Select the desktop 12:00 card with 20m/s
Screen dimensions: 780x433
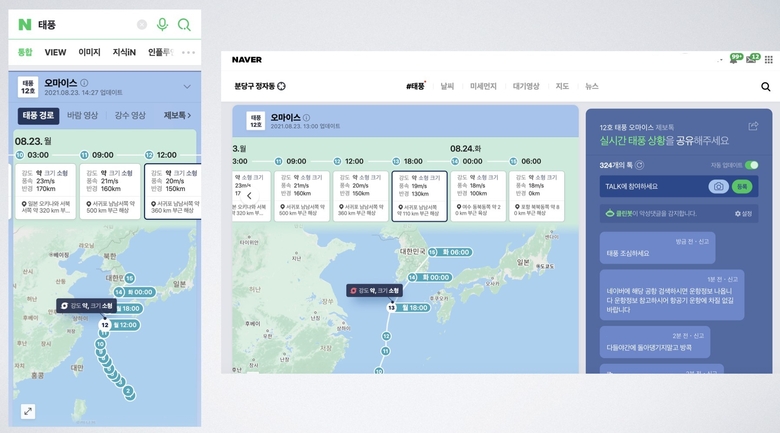361,196
